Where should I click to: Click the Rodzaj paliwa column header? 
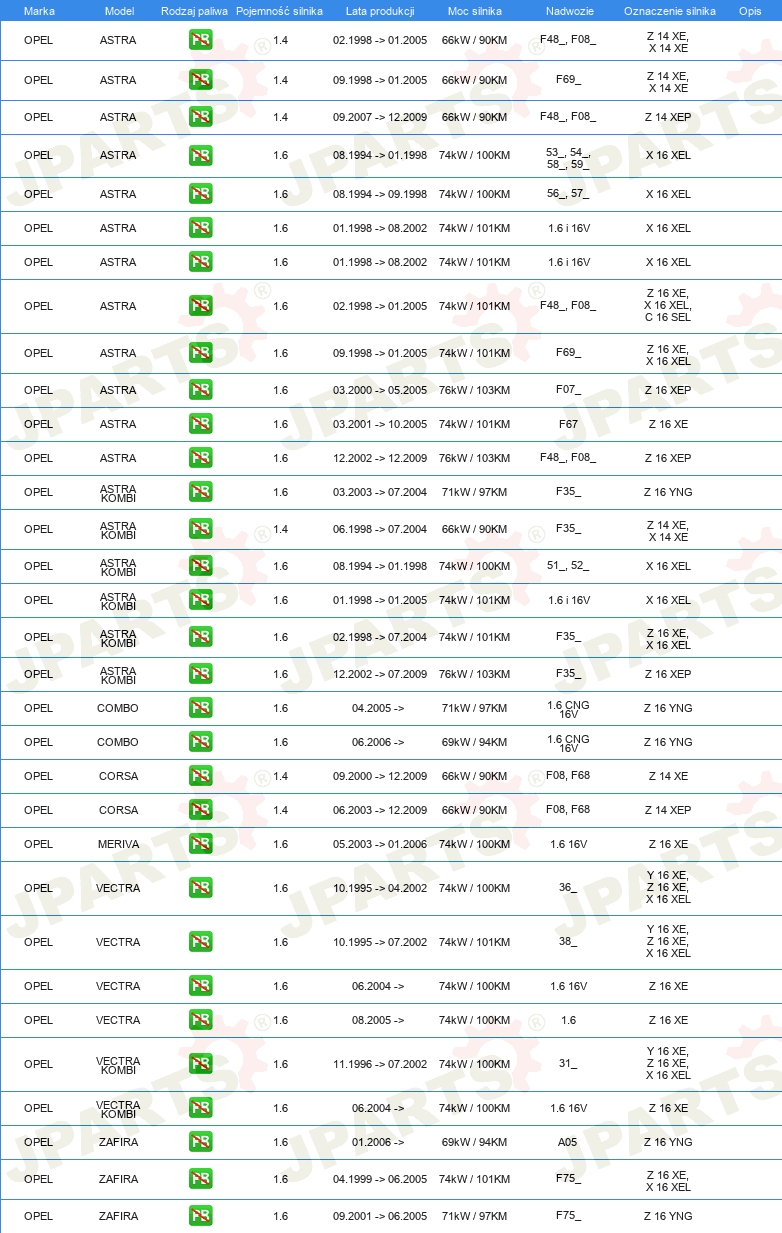[194, 11]
